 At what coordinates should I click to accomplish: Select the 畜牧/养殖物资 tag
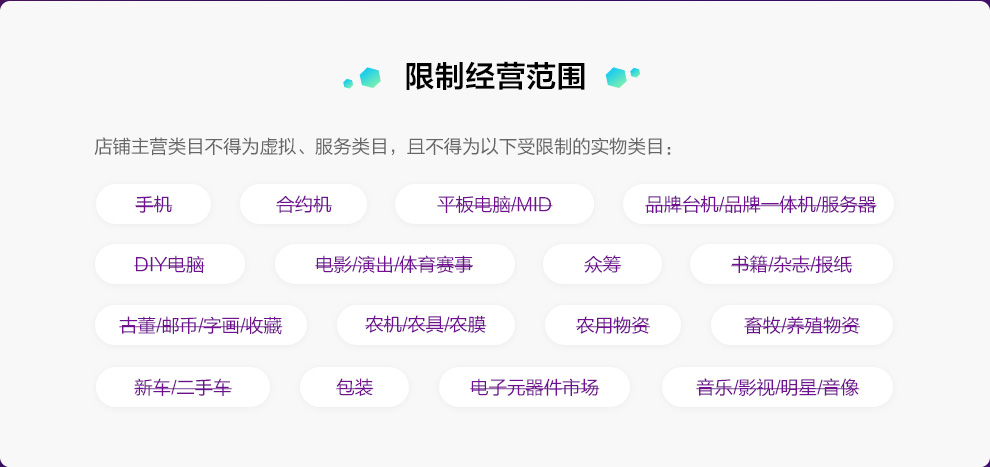(801, 326)
